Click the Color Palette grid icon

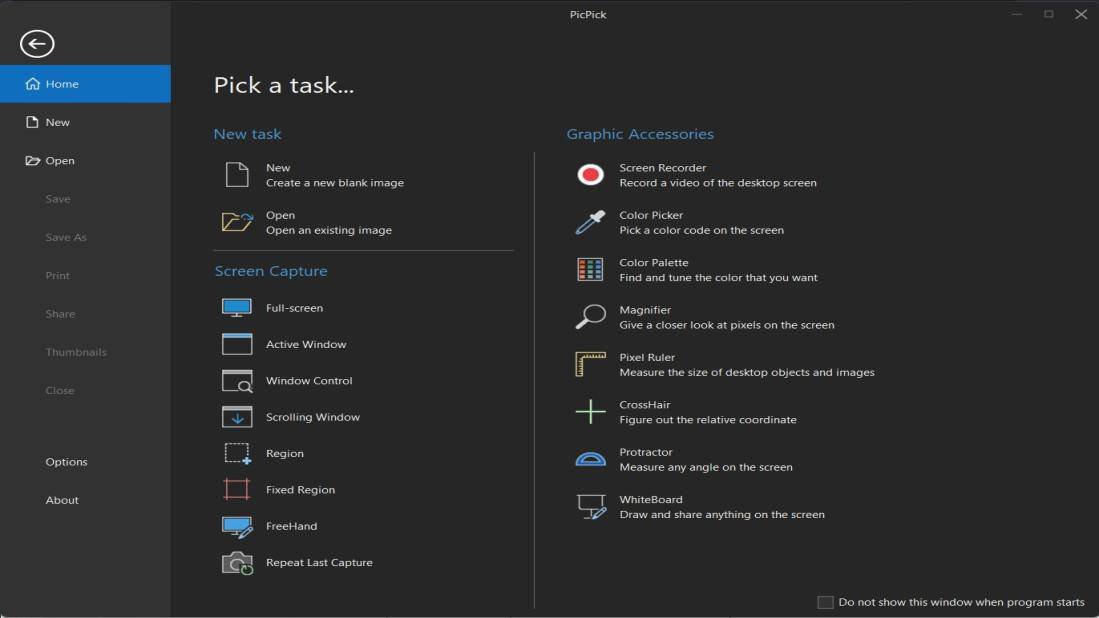click(x=590, y=270)
